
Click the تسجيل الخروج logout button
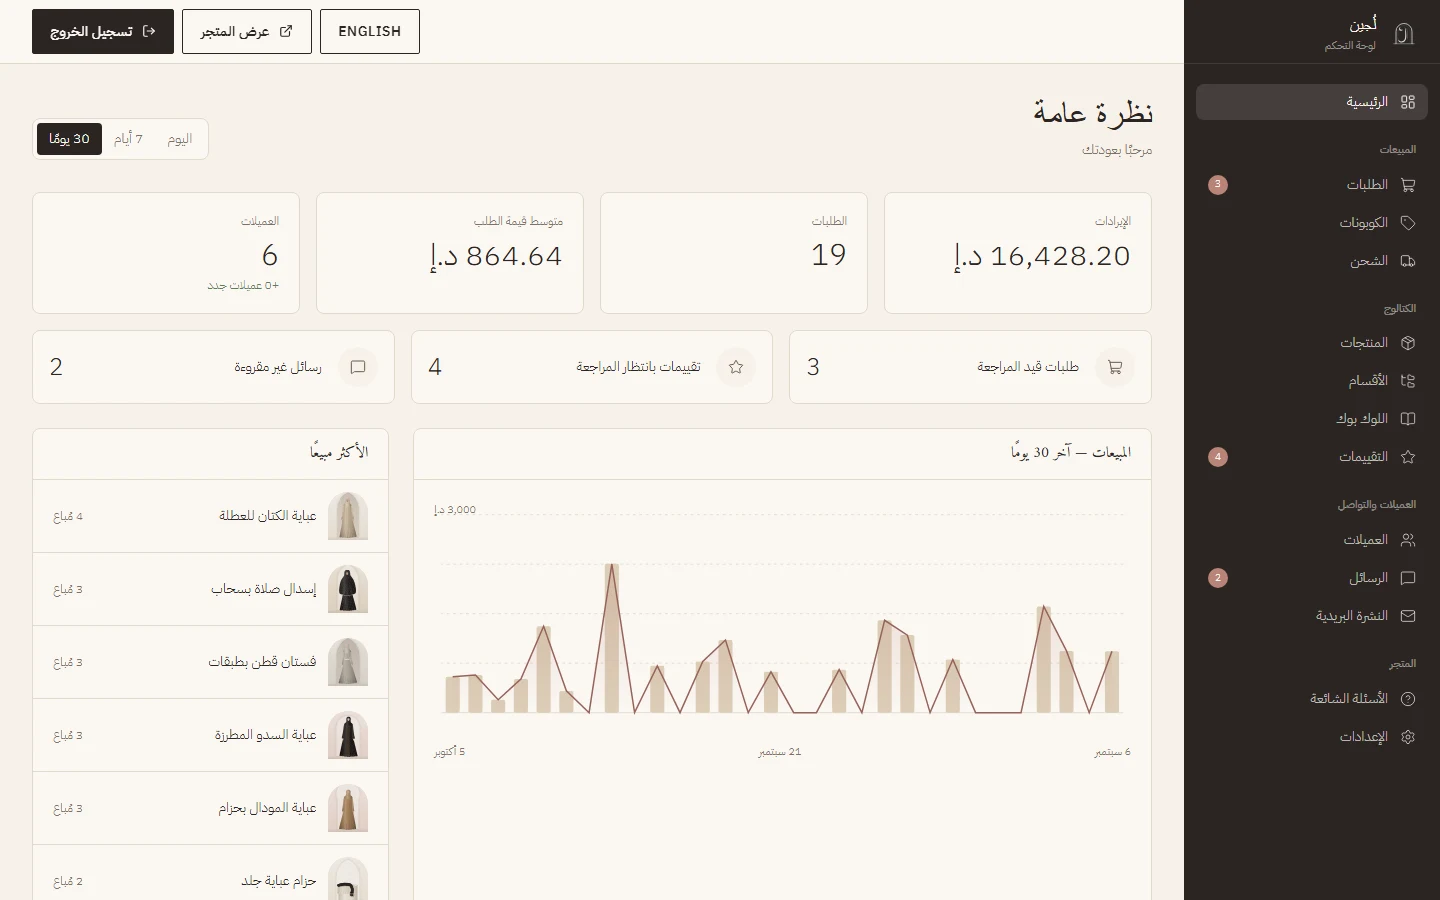(103, 32)
